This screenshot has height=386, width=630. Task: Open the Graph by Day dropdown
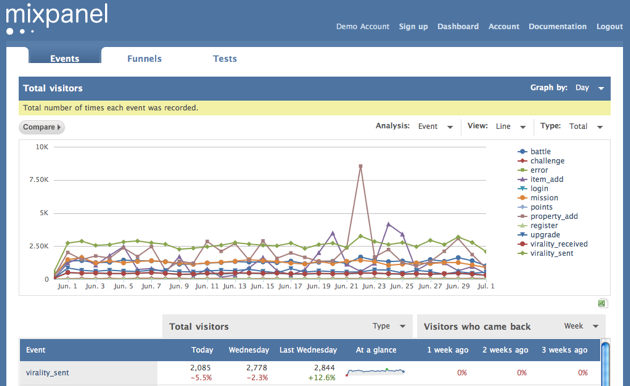pyautogui.click(x=589, y=88)
